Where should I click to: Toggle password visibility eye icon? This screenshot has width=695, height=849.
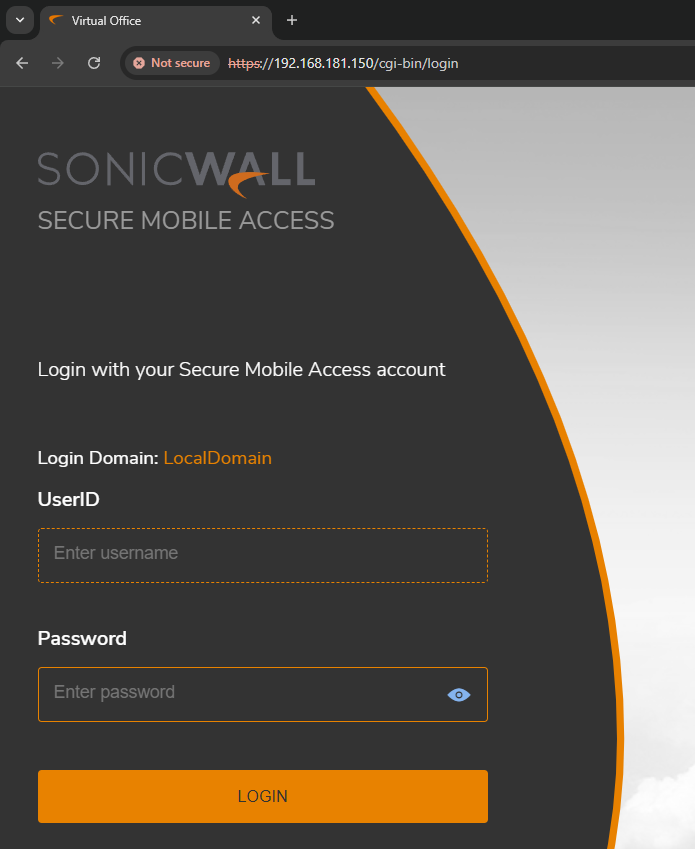click(459, 695)
